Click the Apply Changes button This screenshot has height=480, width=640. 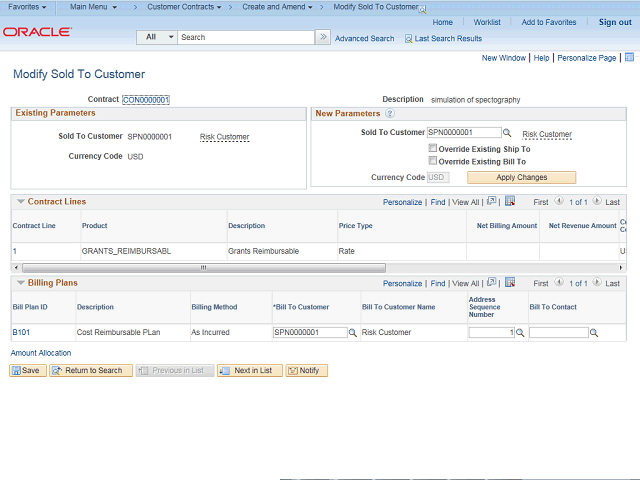click(x=522, y=178)
